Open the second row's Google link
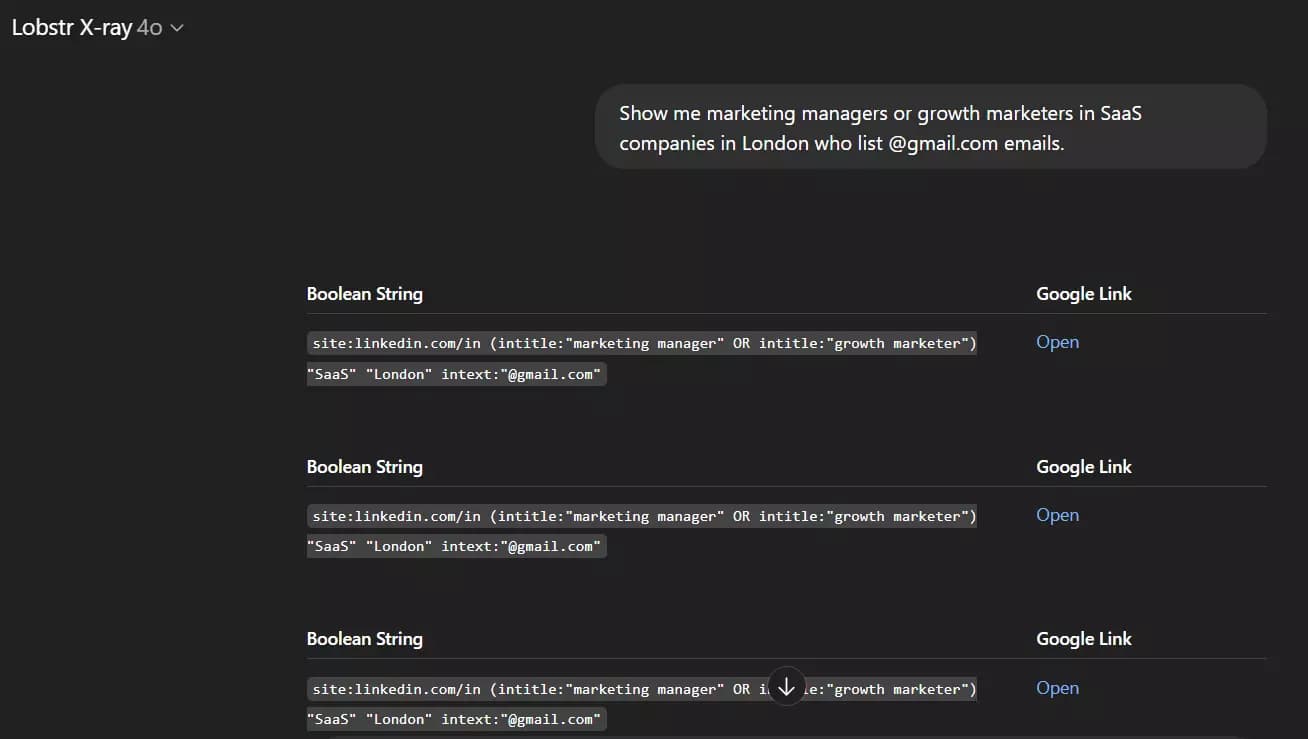The image size is (1308, 739). [1057, 514]
